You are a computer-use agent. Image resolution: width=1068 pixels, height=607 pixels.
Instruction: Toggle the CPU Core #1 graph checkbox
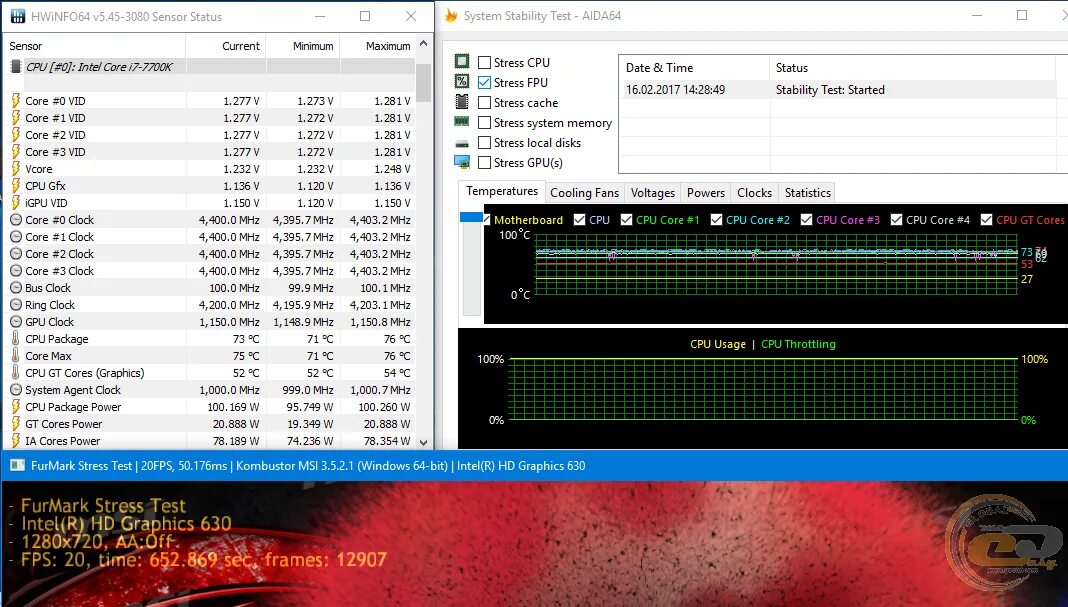(626, 219)
